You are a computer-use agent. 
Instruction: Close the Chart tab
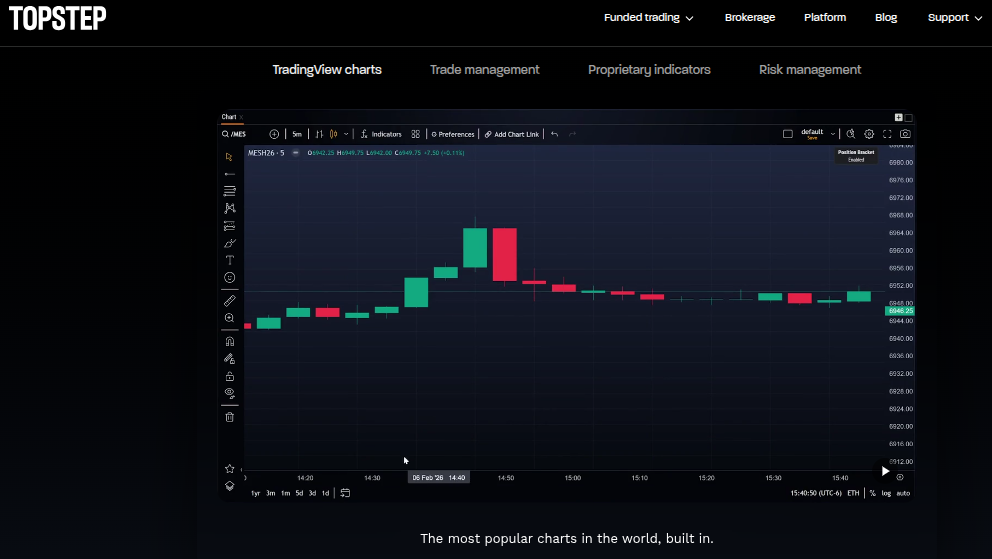coord(241,117)
